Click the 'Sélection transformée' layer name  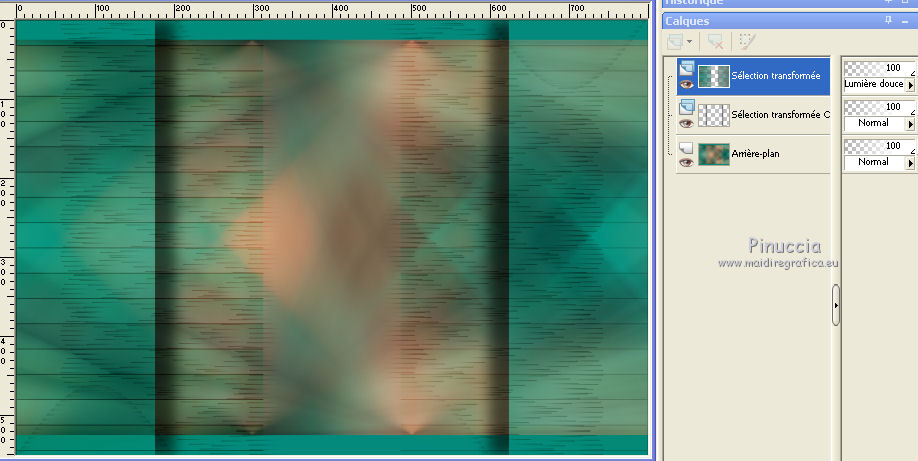[776, 76]
